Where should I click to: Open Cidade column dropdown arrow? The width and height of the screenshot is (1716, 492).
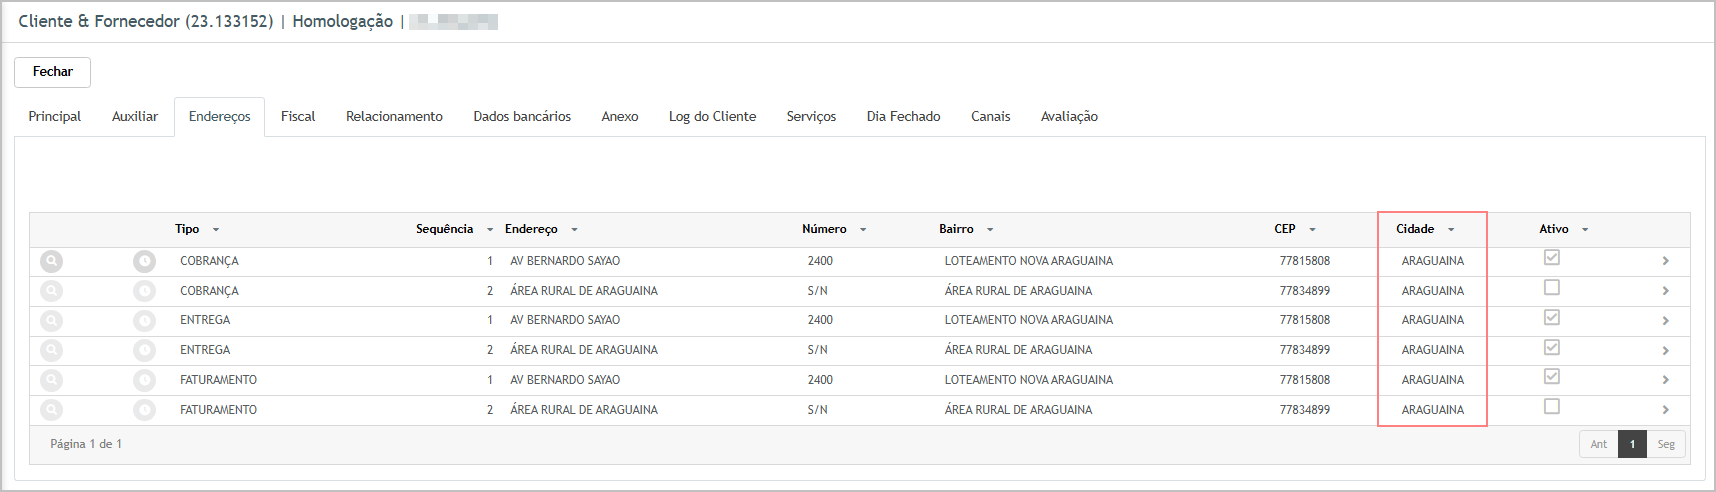(x=1451, y=230)
